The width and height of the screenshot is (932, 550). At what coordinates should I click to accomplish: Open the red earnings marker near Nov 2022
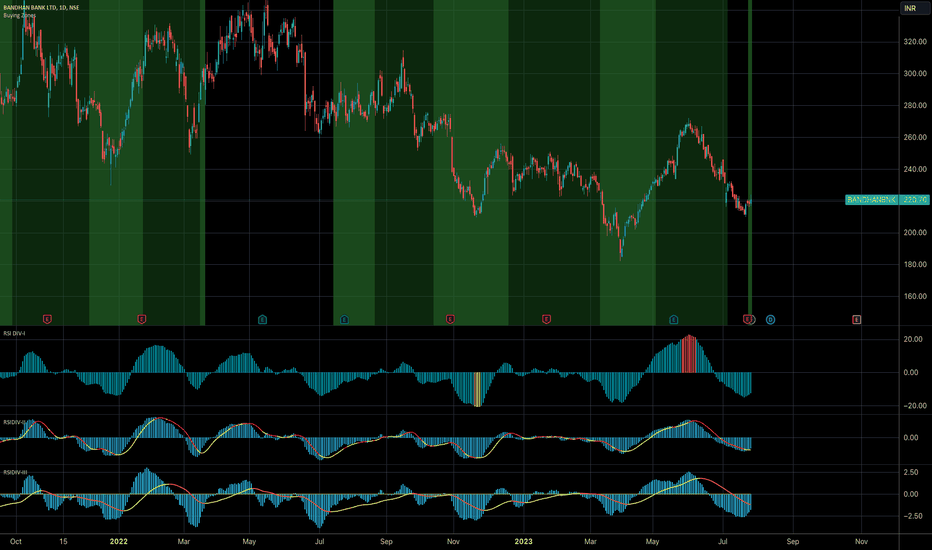click(450, 320)
